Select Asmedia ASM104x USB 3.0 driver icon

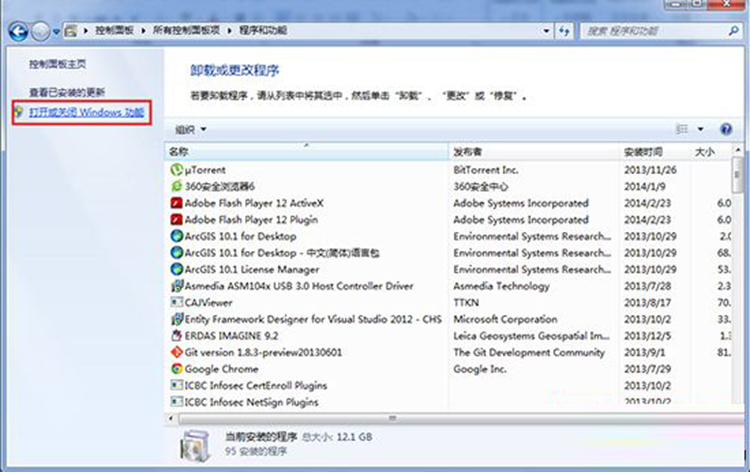tap(176, 286)
